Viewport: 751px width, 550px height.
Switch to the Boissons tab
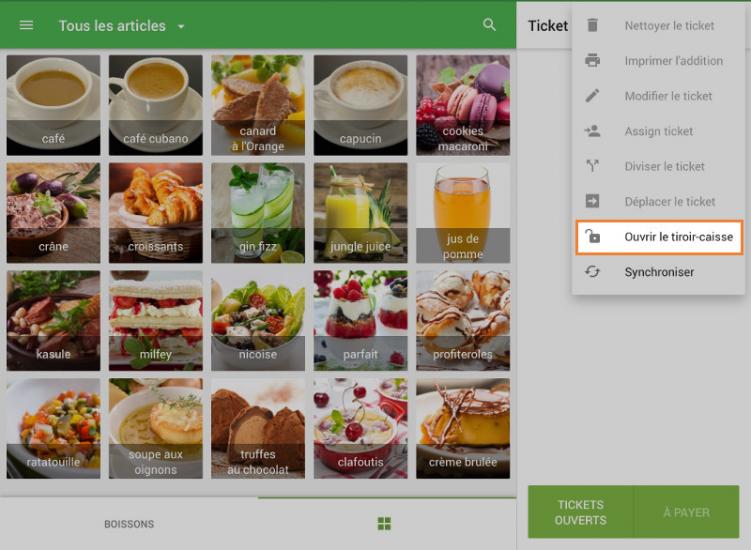(x=129, y=524)
